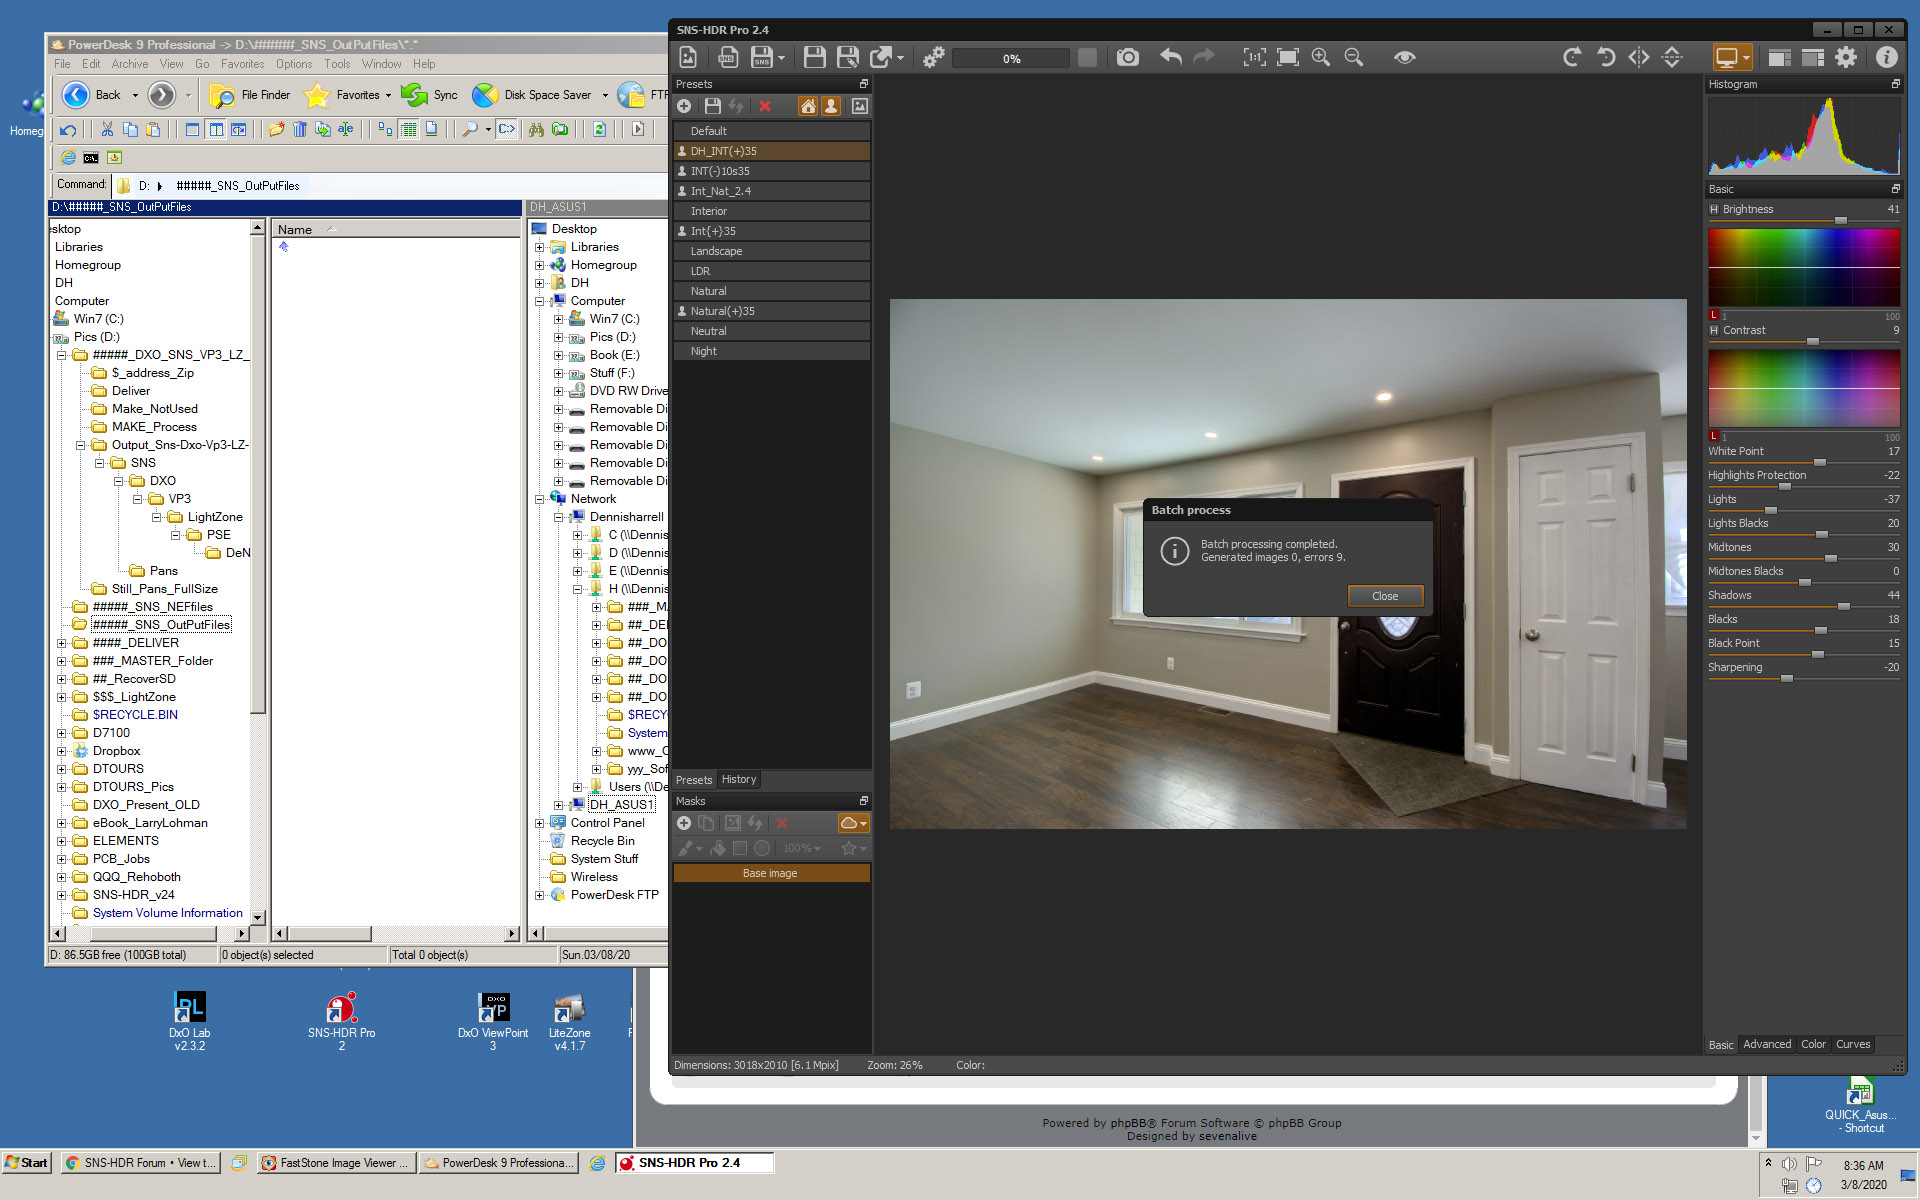Toggle the H button beside Brightness
1920x1200 pixels.
point(1714,209)
